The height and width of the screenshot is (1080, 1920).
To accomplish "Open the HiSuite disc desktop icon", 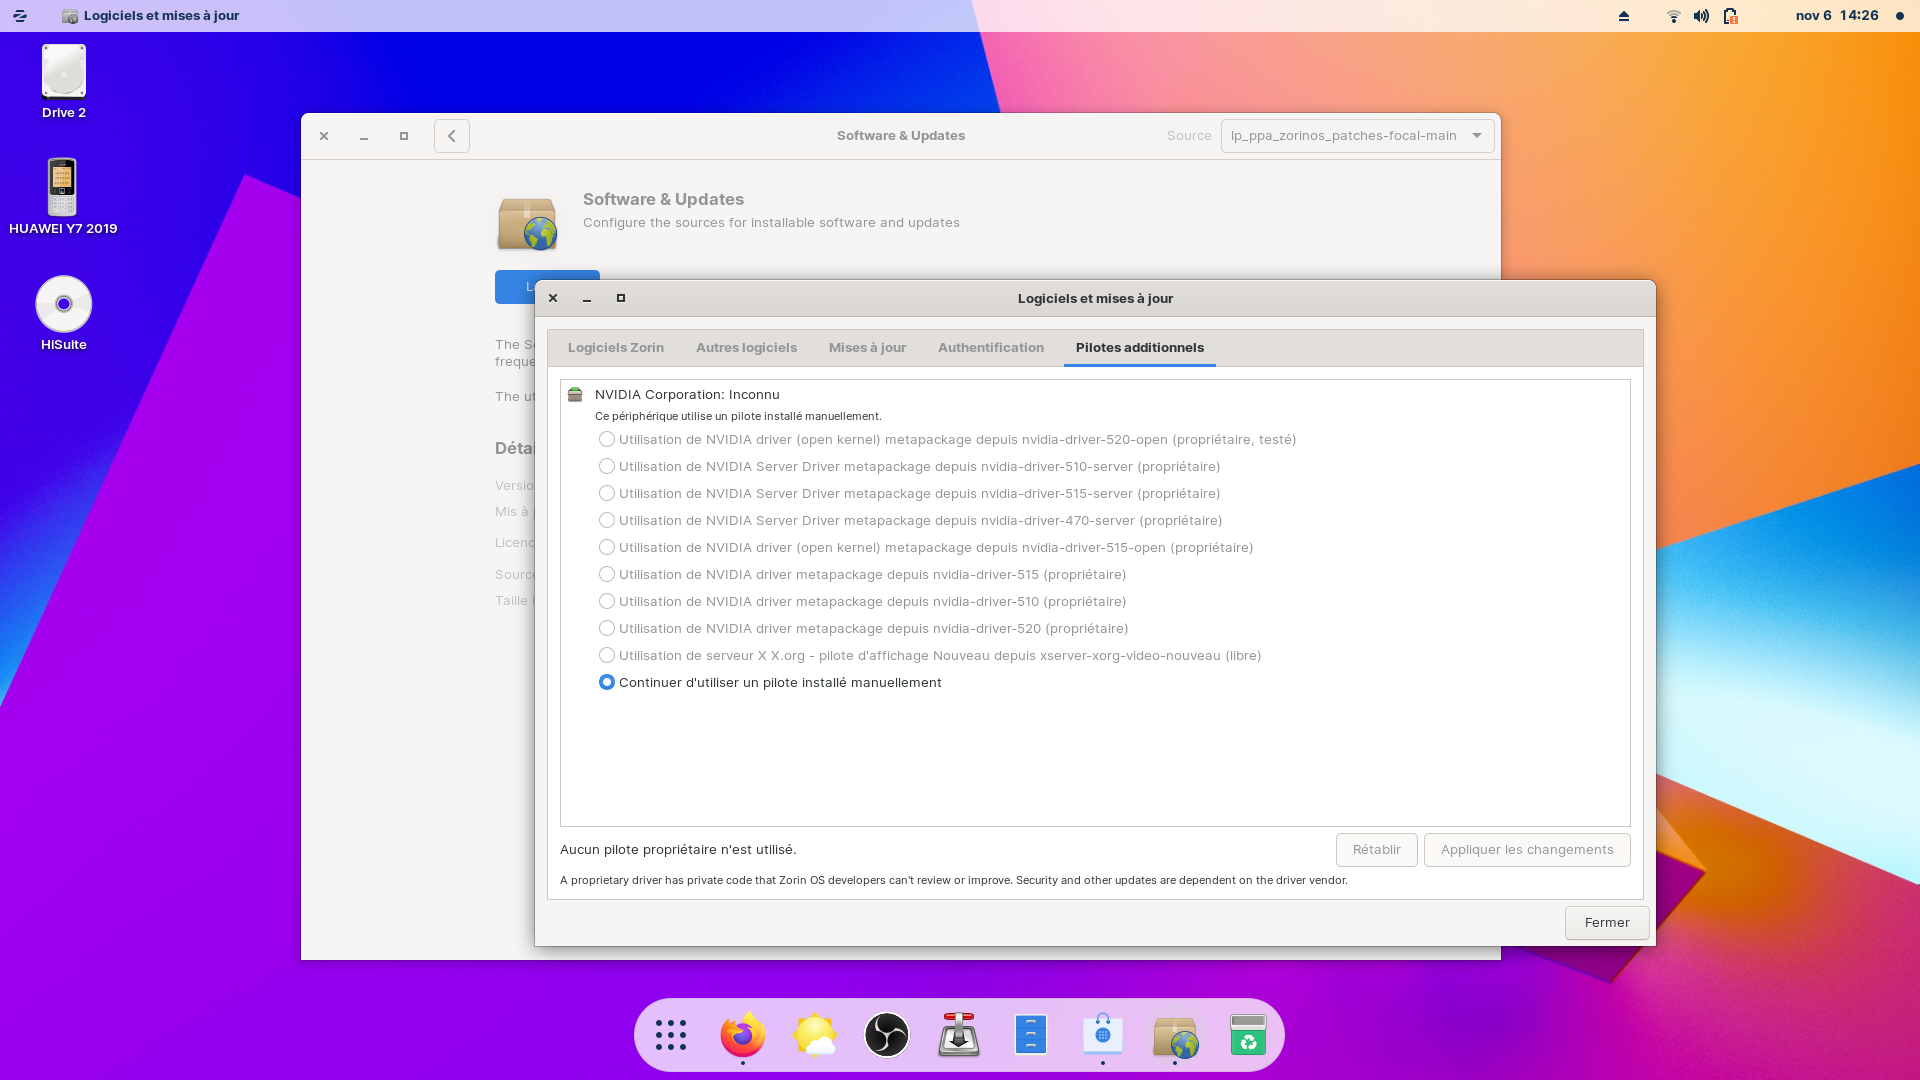I will [x=64, y=305].
